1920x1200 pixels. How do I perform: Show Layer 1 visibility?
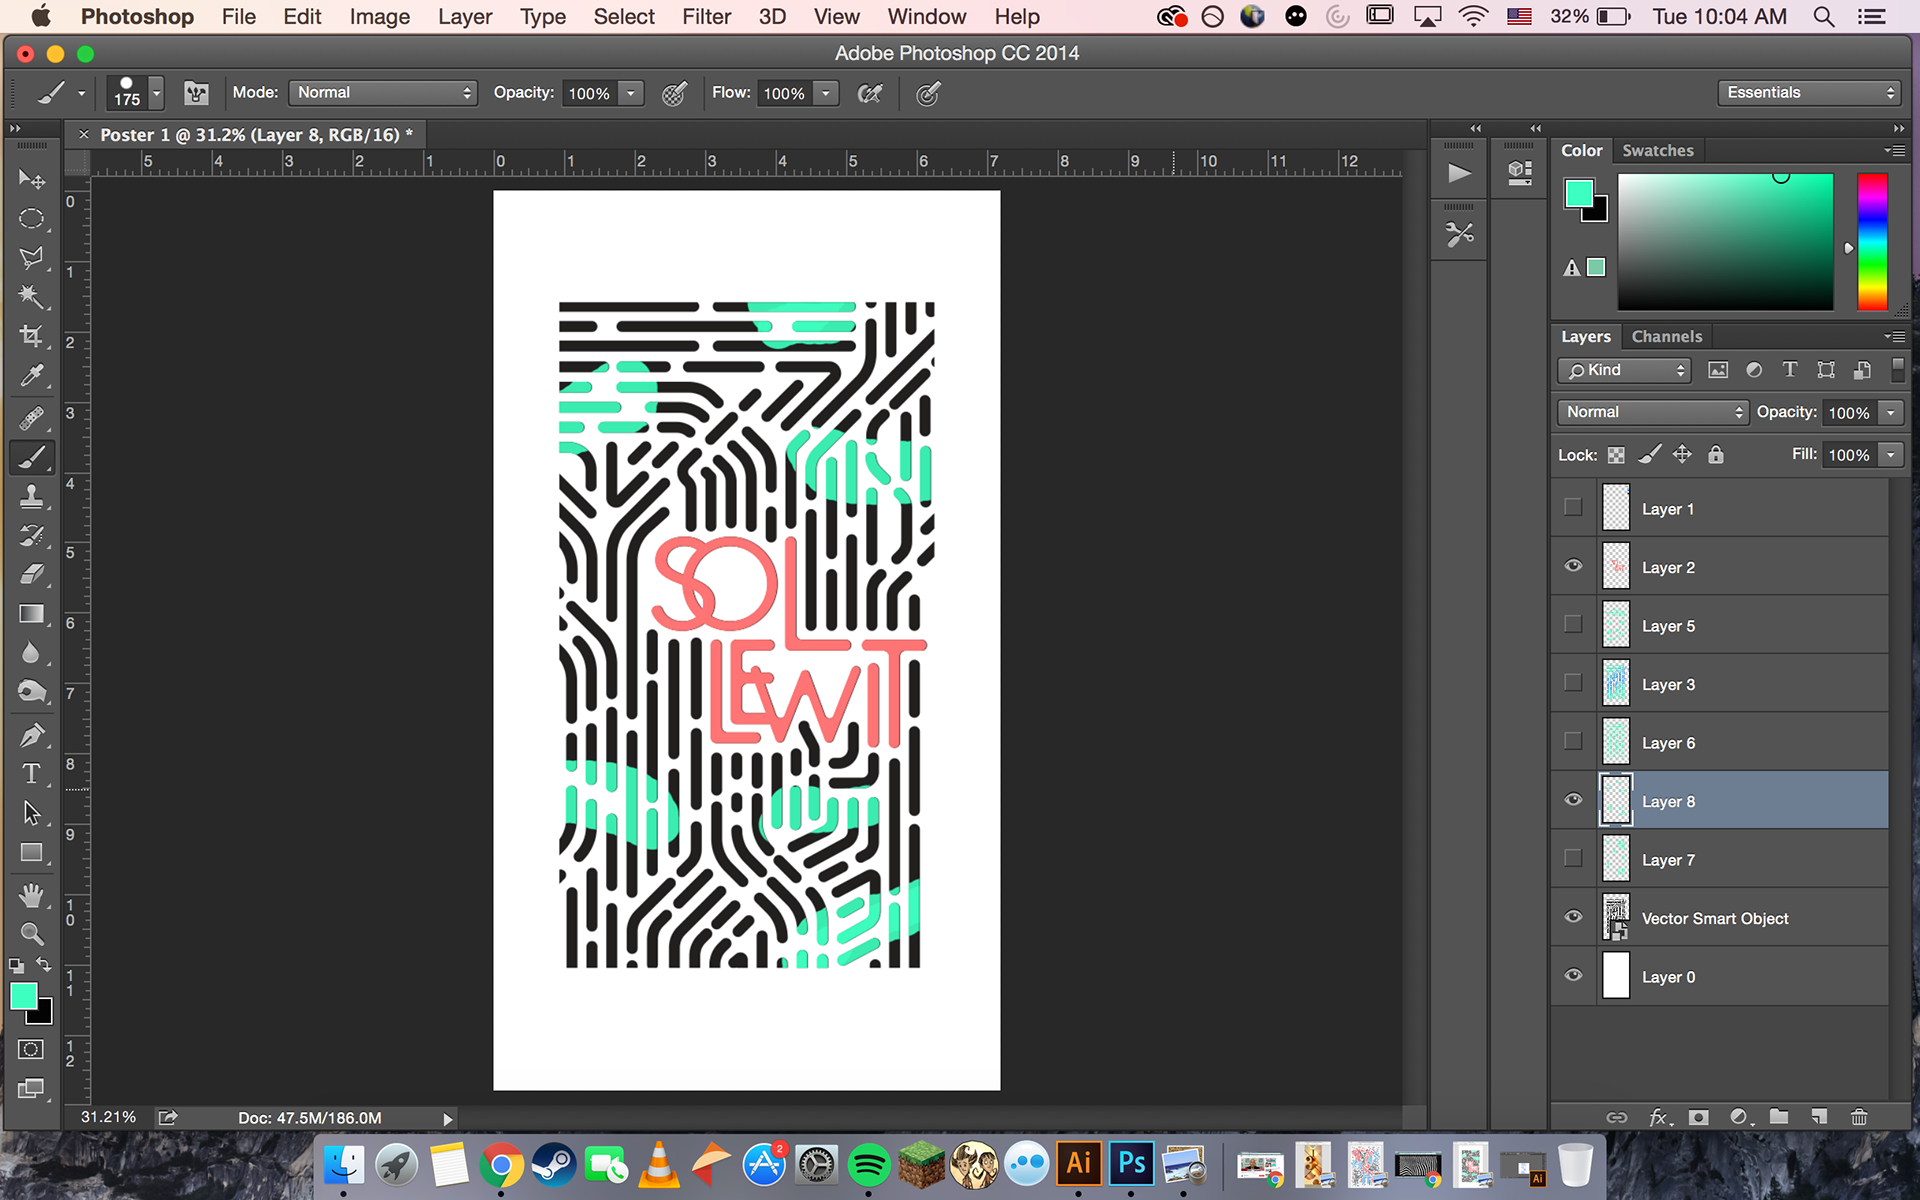click(x=1573, y=507)
